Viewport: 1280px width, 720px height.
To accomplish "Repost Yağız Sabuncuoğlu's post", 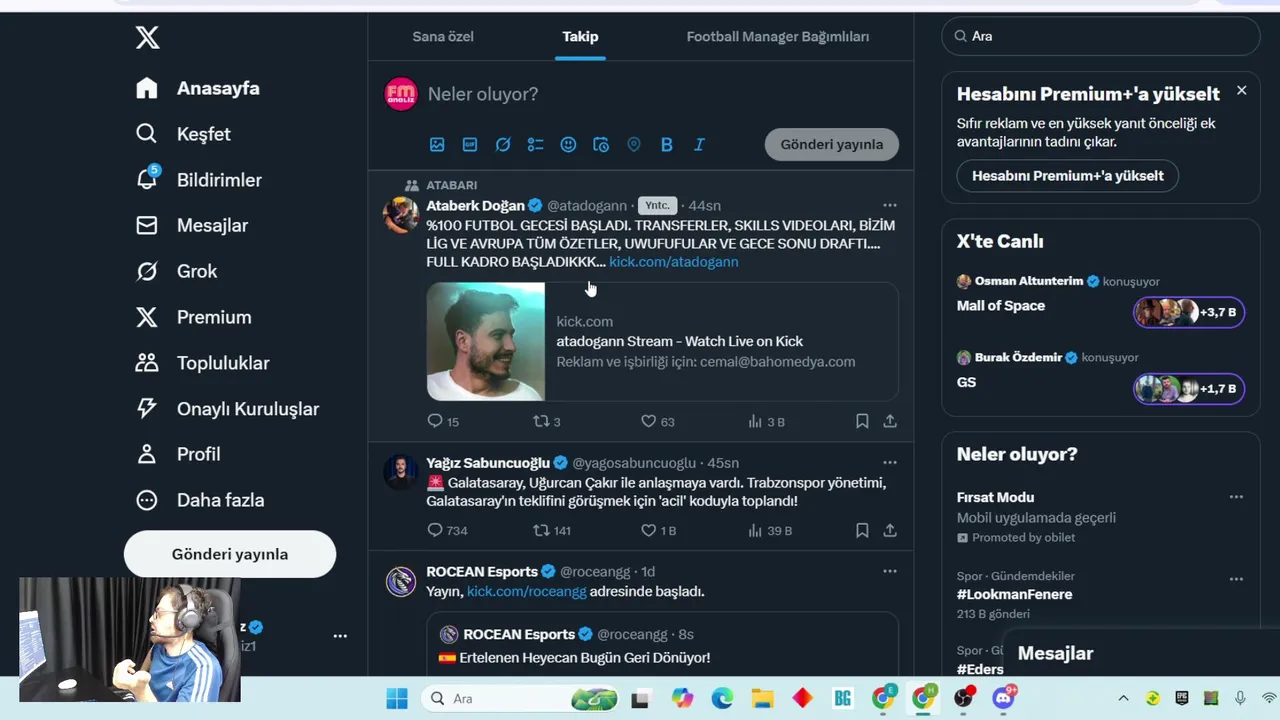I will 552,530.
